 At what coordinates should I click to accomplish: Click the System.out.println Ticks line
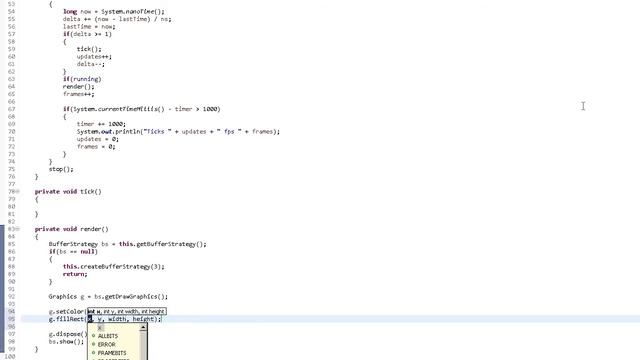[178, 131]
